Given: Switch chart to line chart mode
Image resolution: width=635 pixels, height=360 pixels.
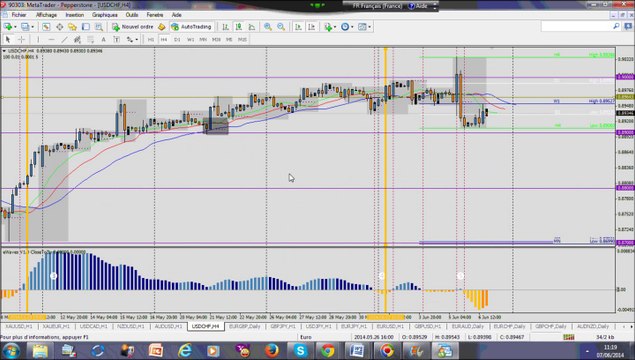Looking at the screenshot, I should point(252,27).
